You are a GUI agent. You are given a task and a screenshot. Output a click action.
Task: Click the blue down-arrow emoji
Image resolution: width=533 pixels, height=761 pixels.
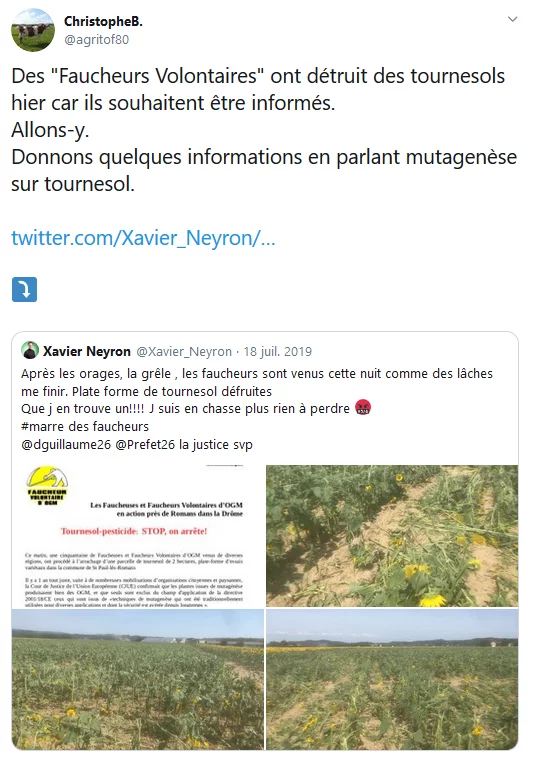(24, 289)
